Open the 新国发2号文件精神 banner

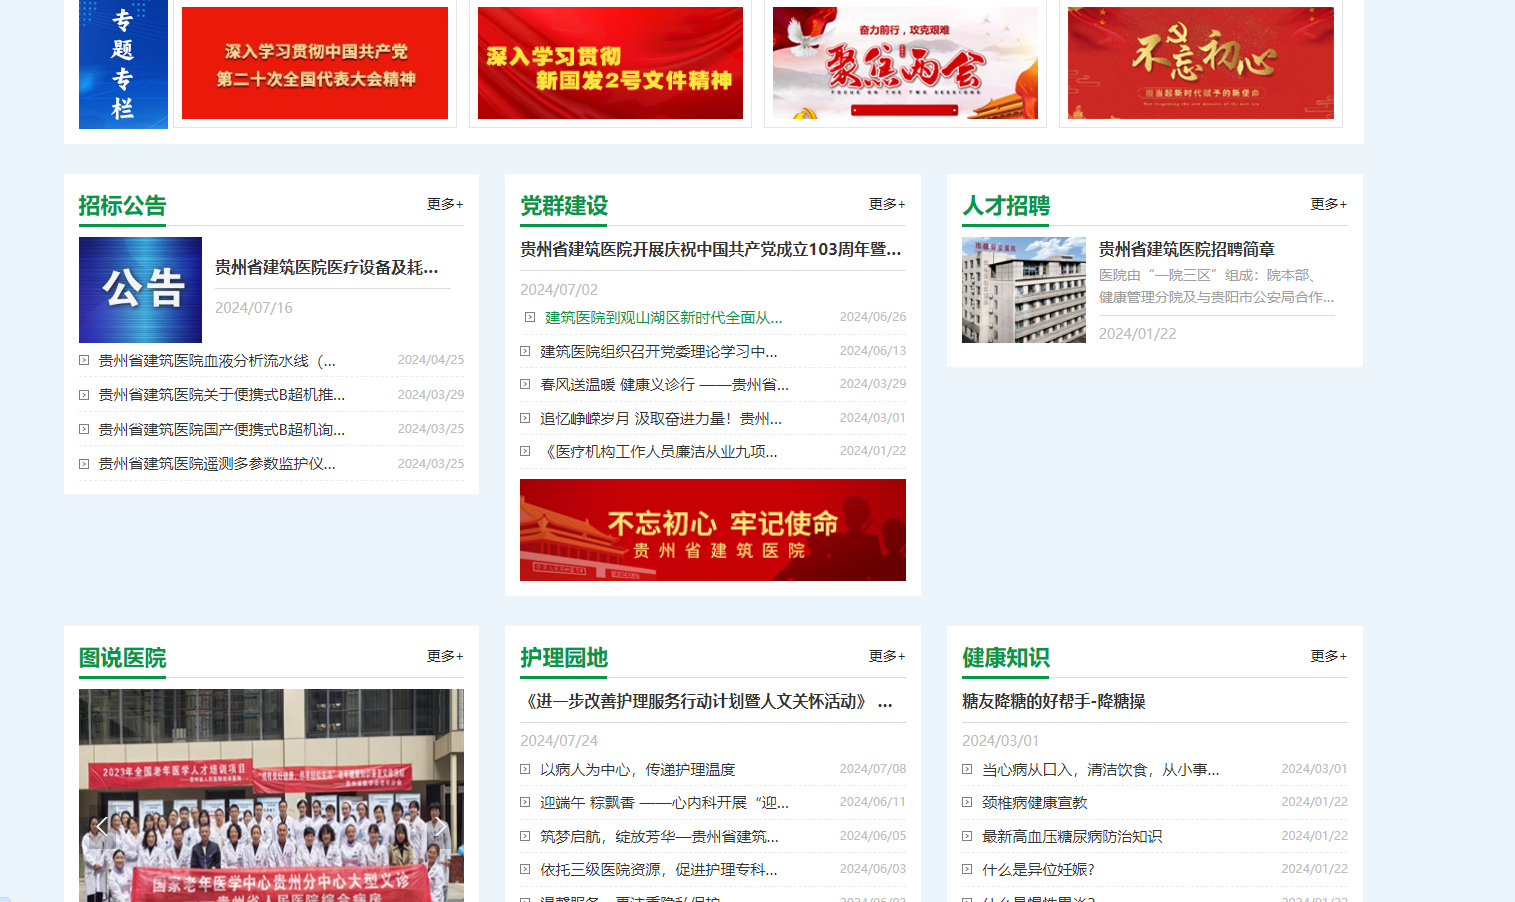click(610, 63)
